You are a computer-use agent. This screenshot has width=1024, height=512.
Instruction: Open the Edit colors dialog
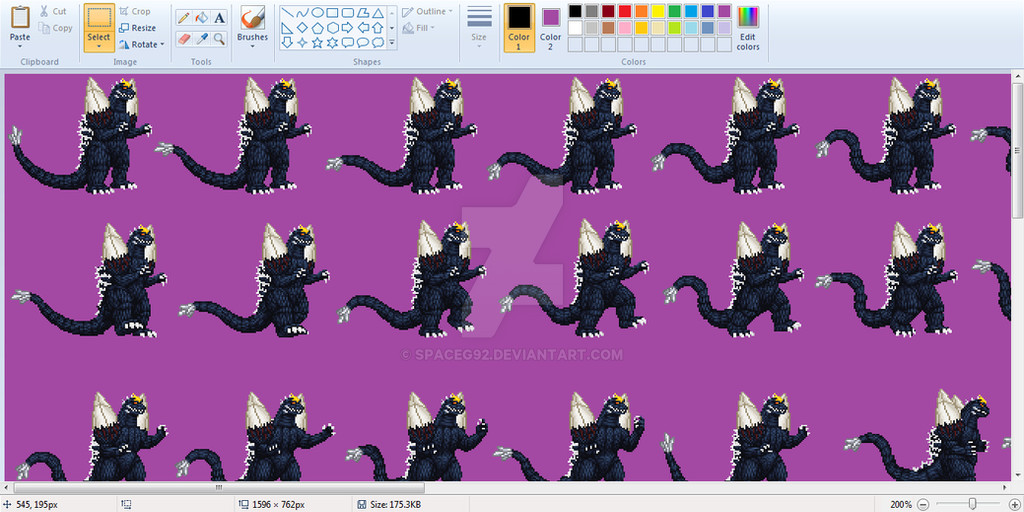748,29
